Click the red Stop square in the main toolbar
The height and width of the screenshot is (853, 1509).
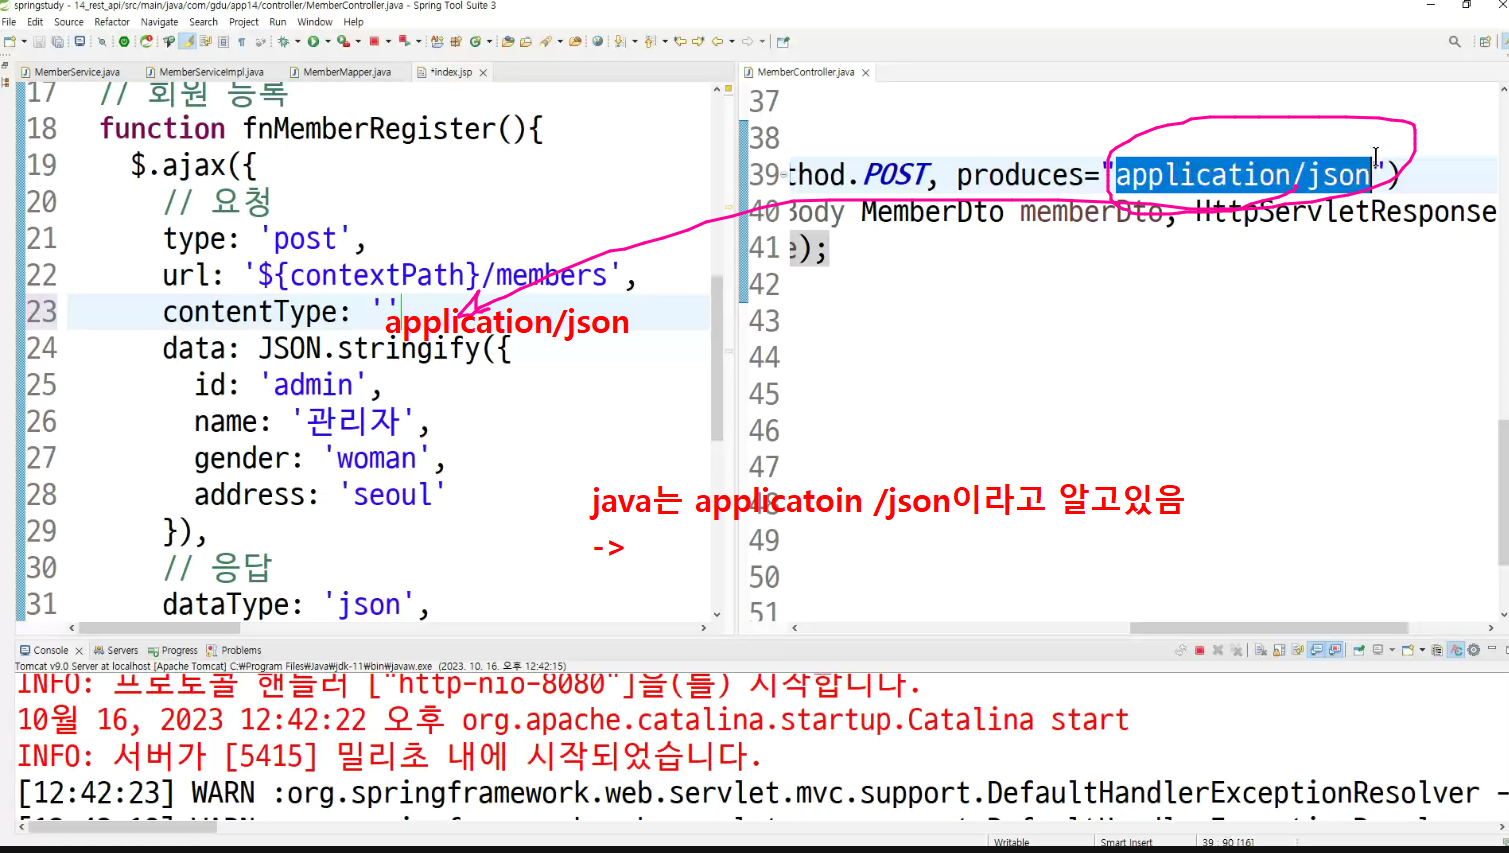(x=374, y=42)
